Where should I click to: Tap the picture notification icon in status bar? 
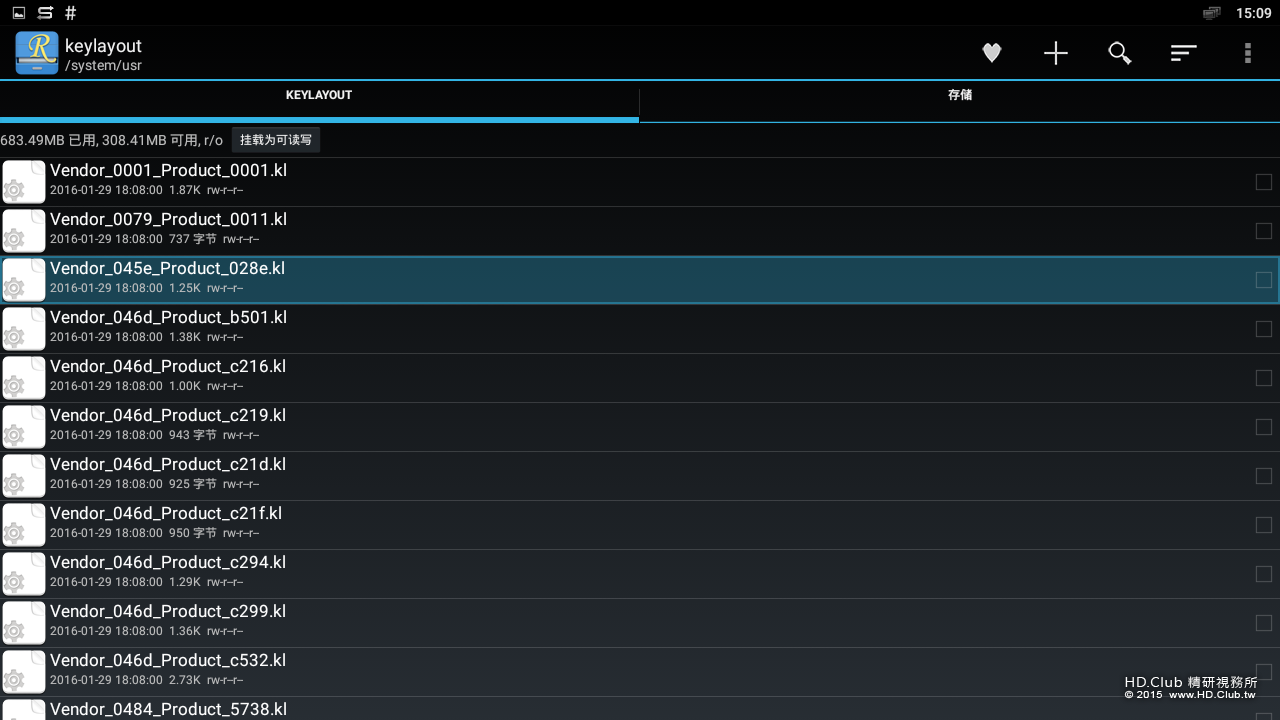18,13
